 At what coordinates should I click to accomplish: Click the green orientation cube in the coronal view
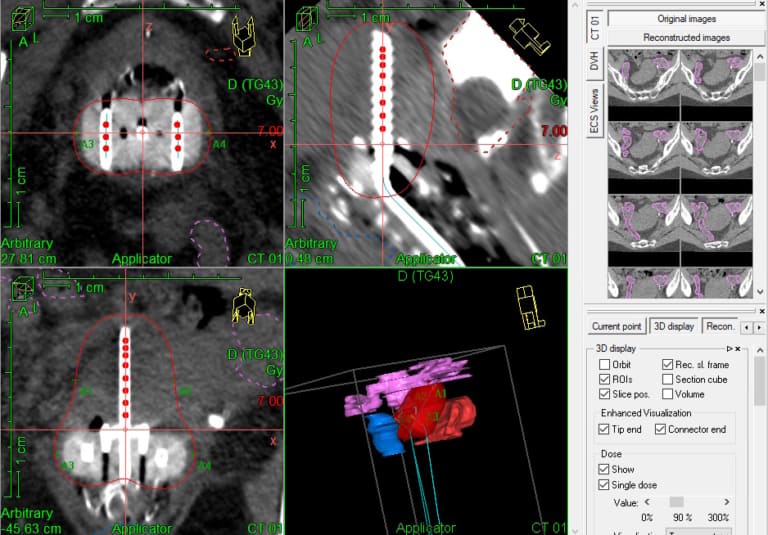tap(23, 289)
